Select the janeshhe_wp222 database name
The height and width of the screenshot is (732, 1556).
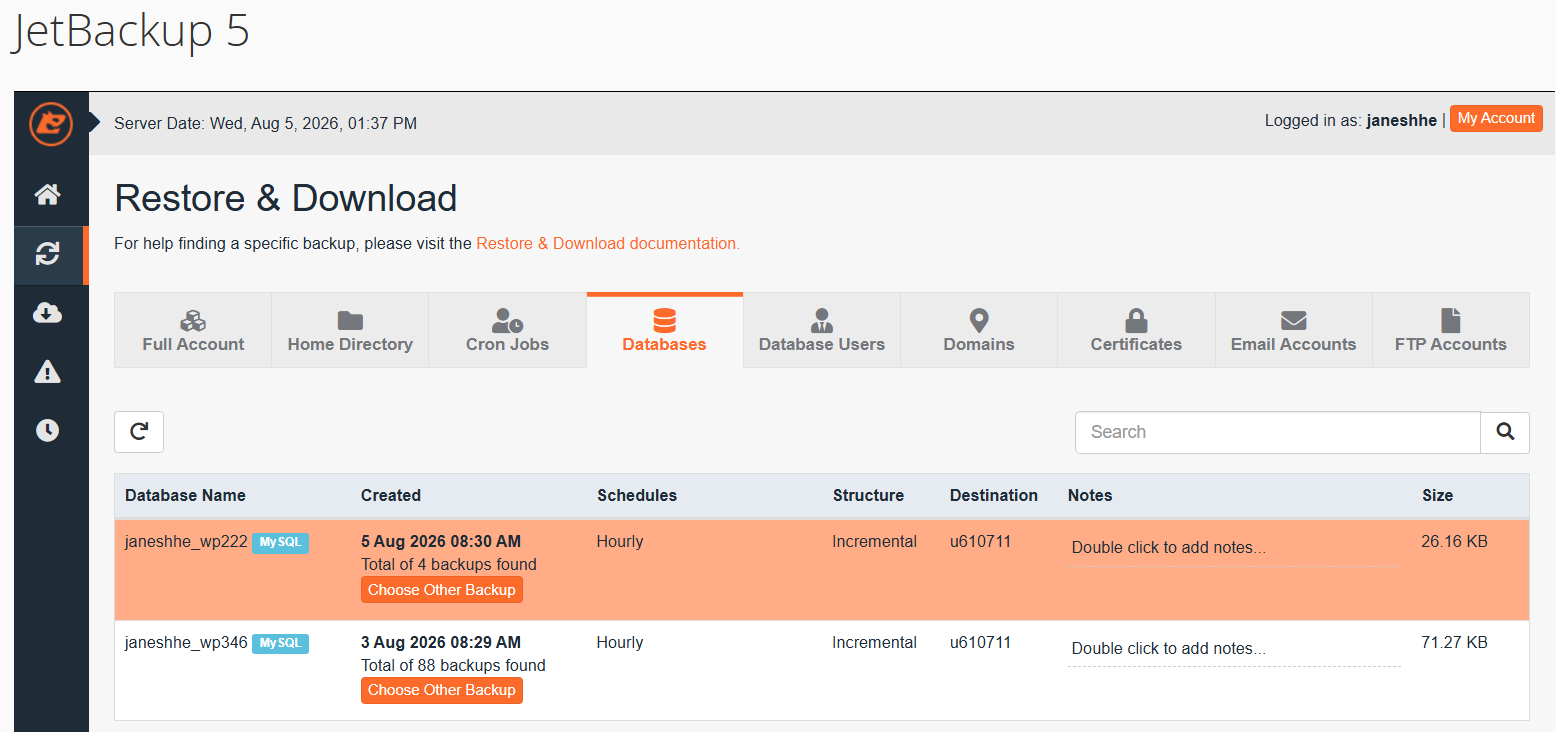(x=186, y=542)
